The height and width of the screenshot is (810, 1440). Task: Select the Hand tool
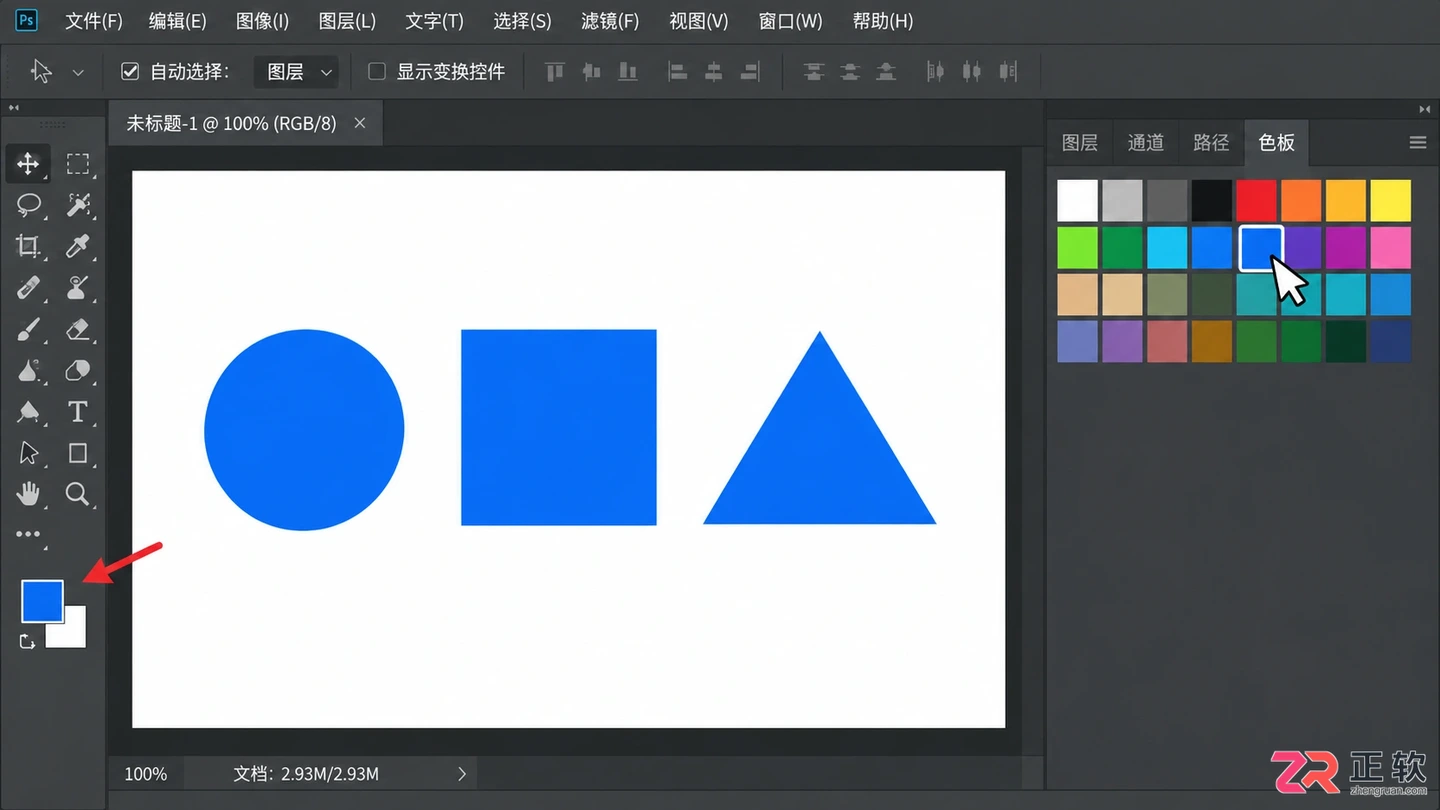click(x=28, y=494)
